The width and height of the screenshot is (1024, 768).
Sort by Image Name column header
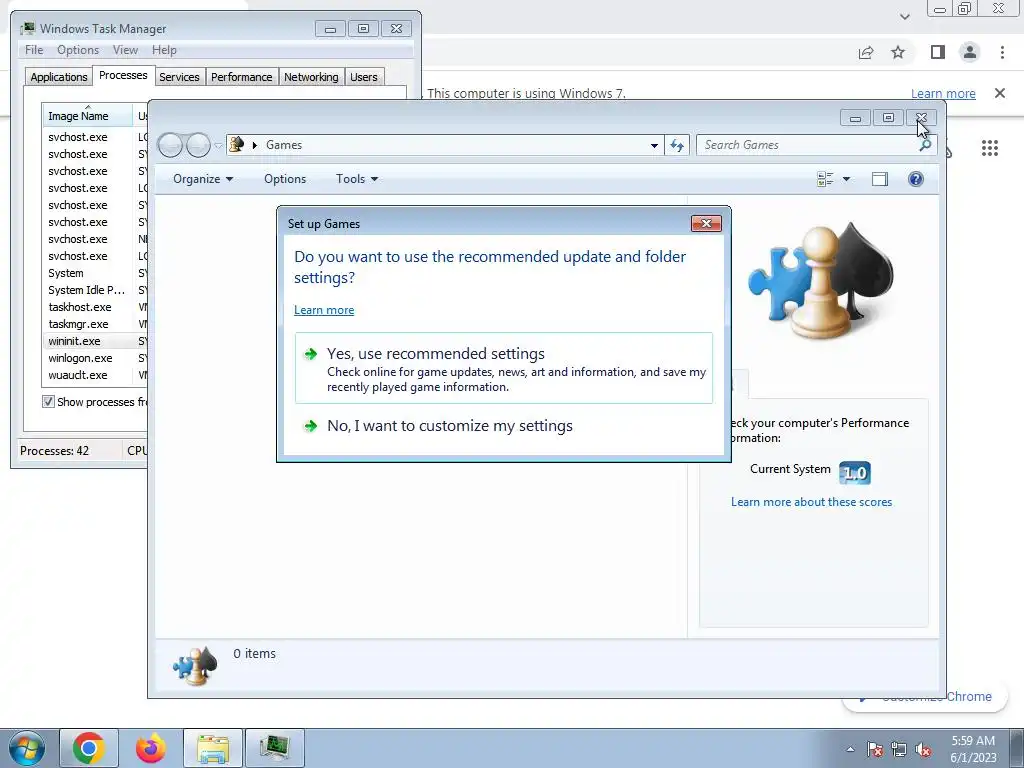[88, 116]
